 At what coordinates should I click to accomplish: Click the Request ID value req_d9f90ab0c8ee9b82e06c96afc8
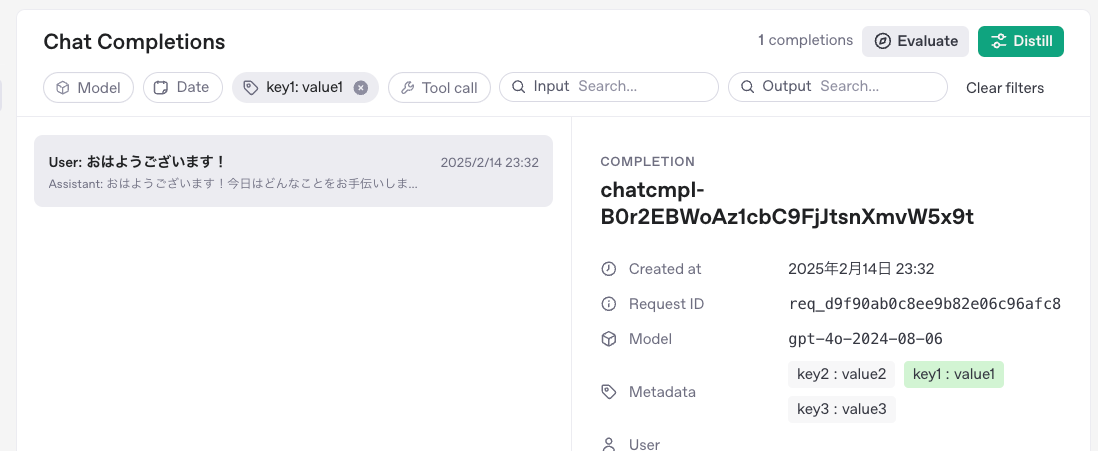point(924,304)
